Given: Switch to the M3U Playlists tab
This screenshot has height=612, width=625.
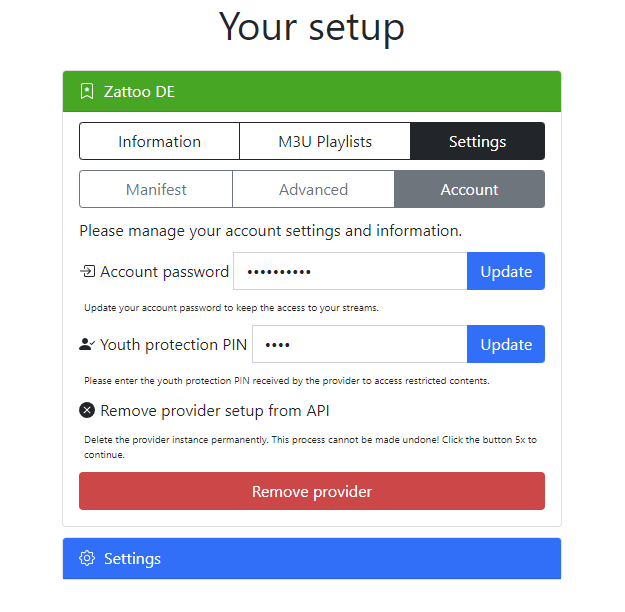Looking at the screenshot, I should point(325,141).
